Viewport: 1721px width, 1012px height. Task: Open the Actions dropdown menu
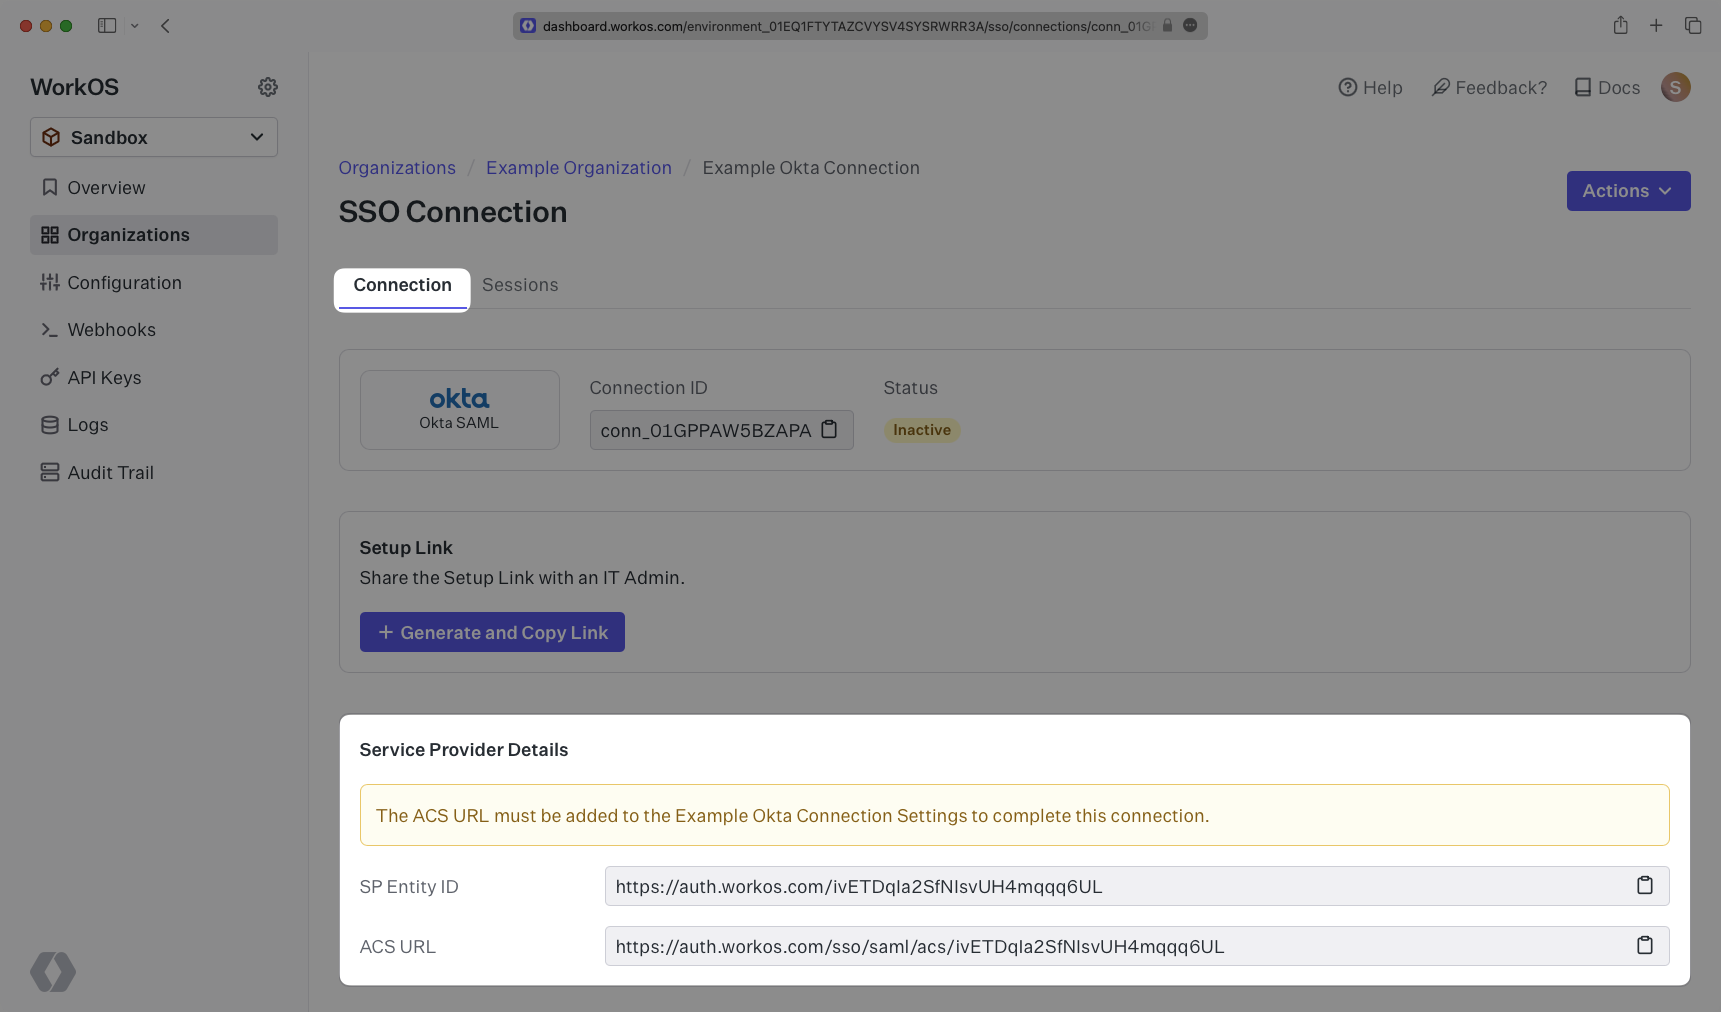(x=1627, y=191)
